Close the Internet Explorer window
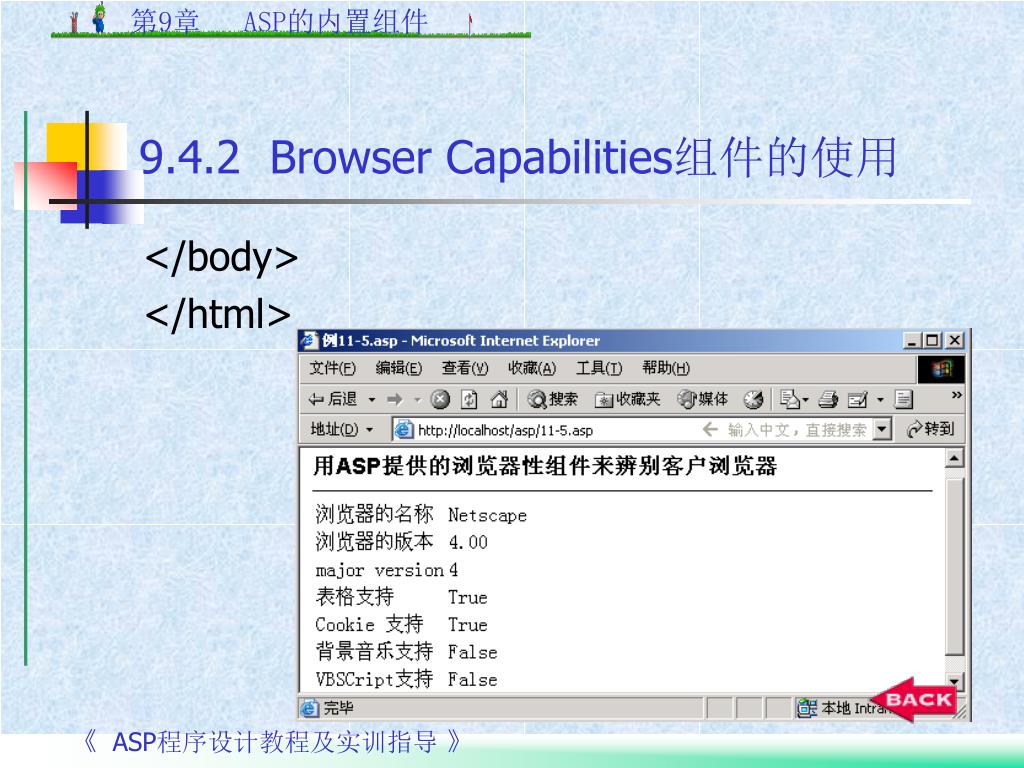Viewport: 1024px width, 768px height. pos(955,340)
